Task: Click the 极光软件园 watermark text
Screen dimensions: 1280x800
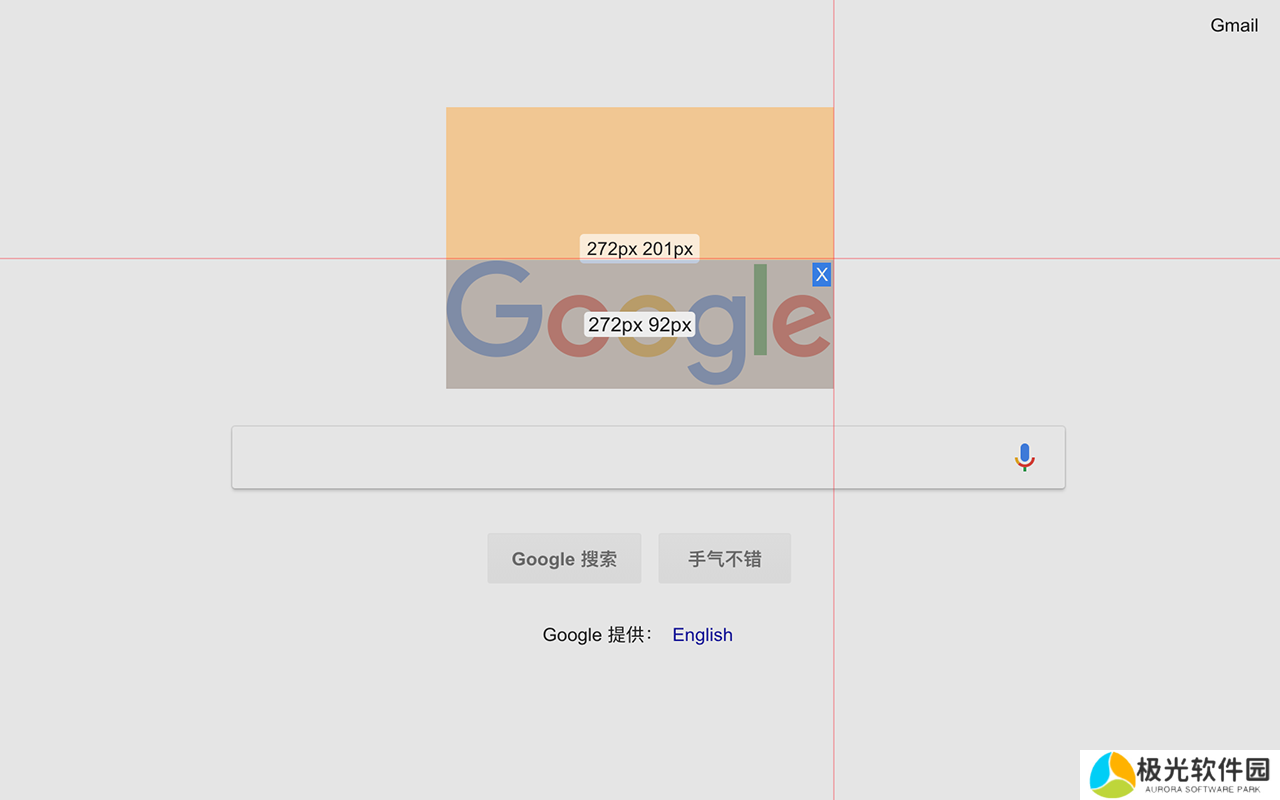Action: 1203,768
